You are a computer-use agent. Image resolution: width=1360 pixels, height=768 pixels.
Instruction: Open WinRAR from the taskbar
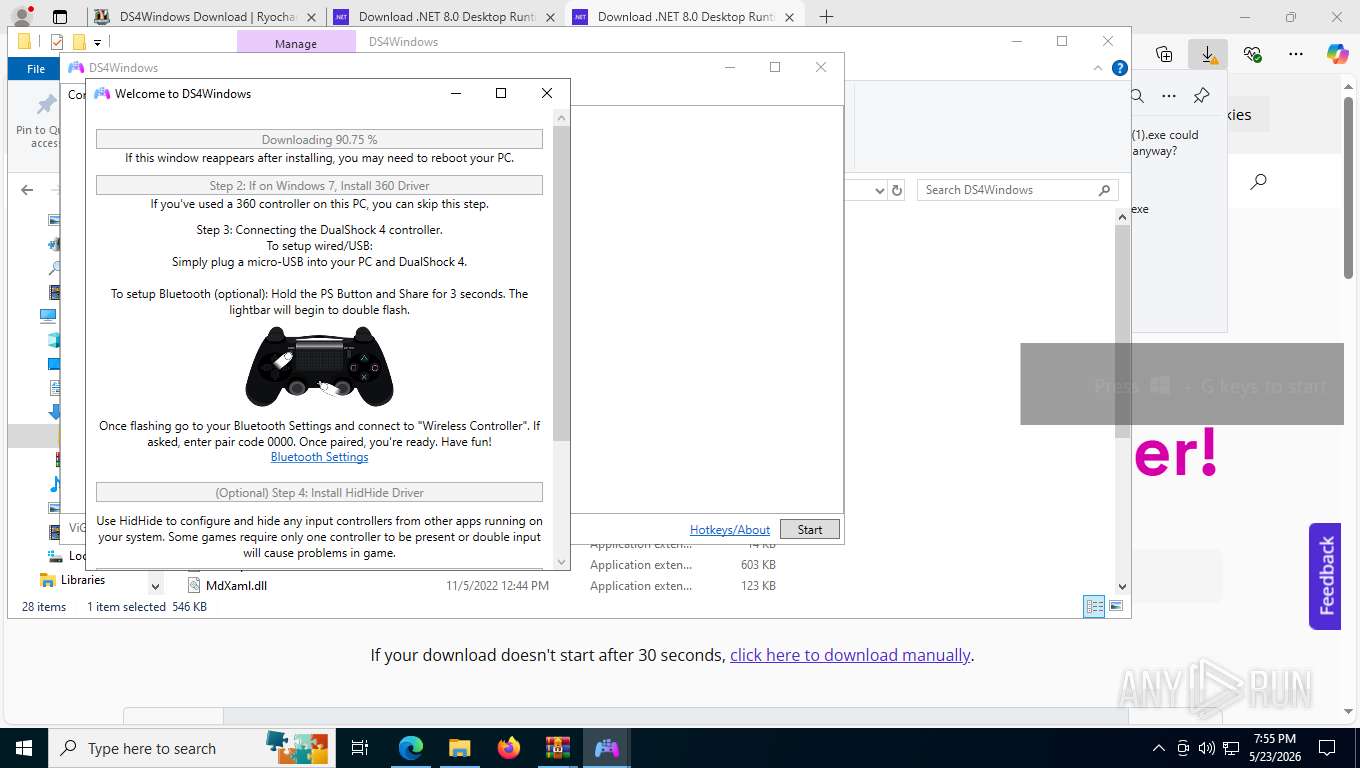point(557,748)
